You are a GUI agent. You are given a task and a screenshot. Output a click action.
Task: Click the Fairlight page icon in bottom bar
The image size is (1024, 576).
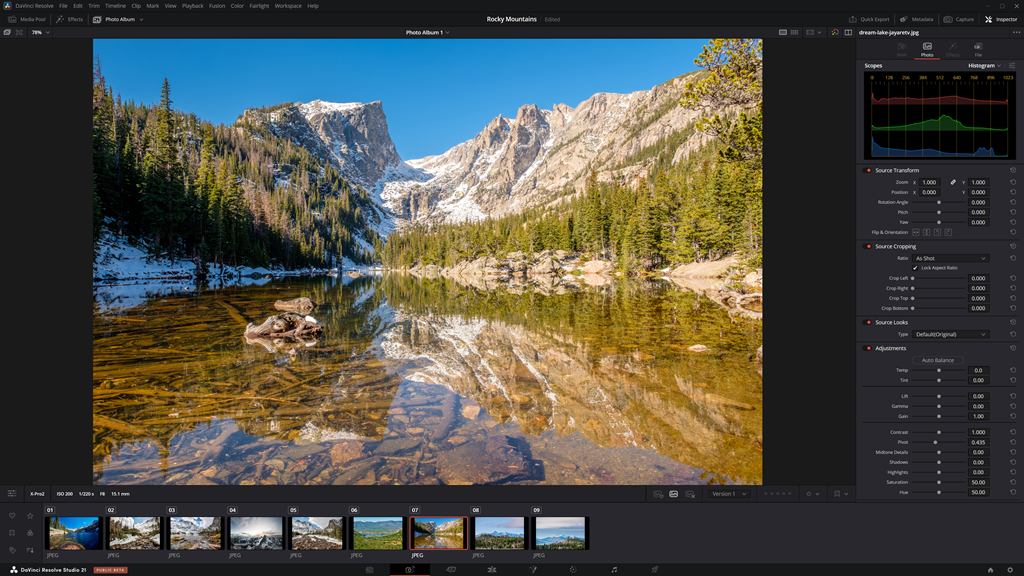[x=614, y=569]
